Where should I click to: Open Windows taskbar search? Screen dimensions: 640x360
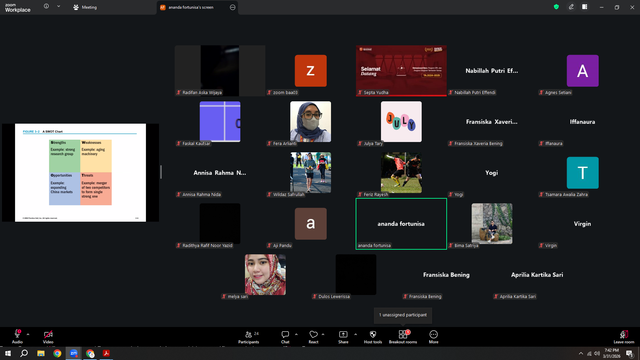point(24,353)
